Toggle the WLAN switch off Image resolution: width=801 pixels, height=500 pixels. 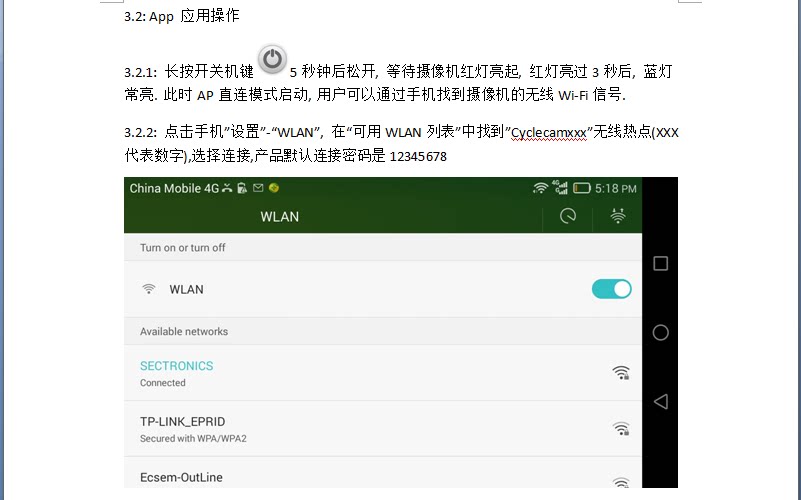(x=611, y=289)
